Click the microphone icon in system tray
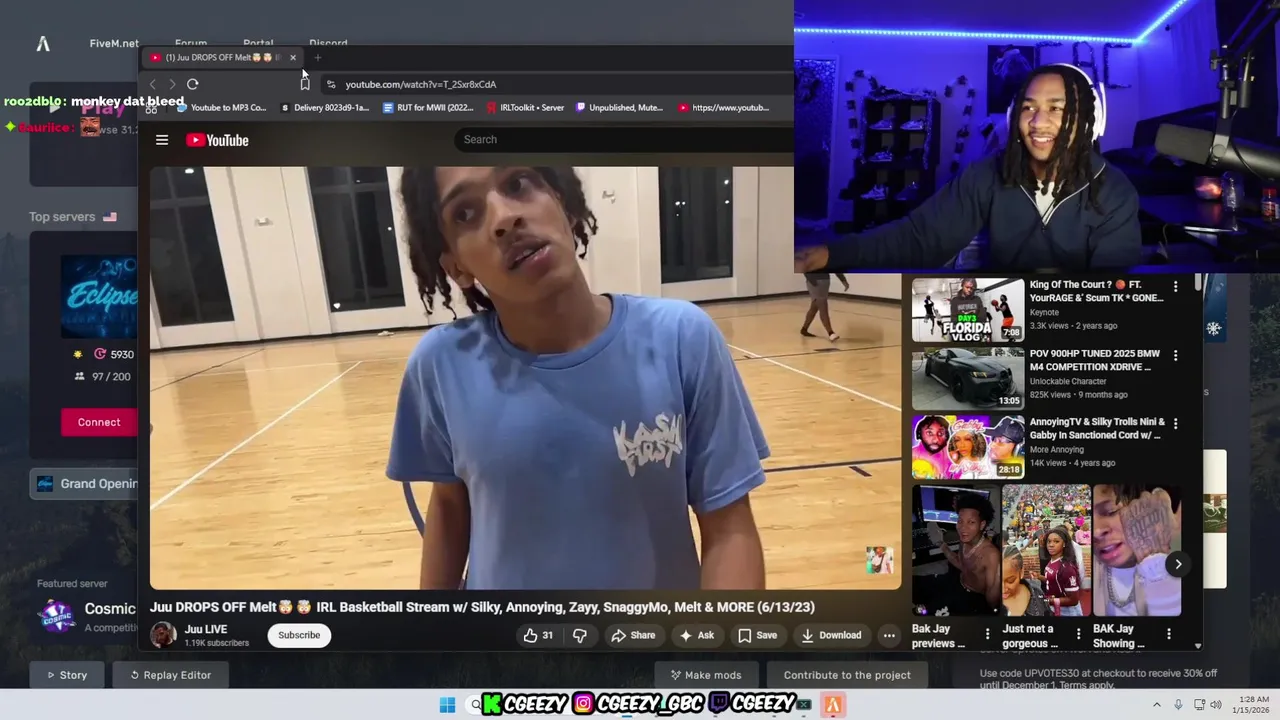The width and height of the screenshot is (1280, 720). pyautogui.click(x=1178, y=705)
